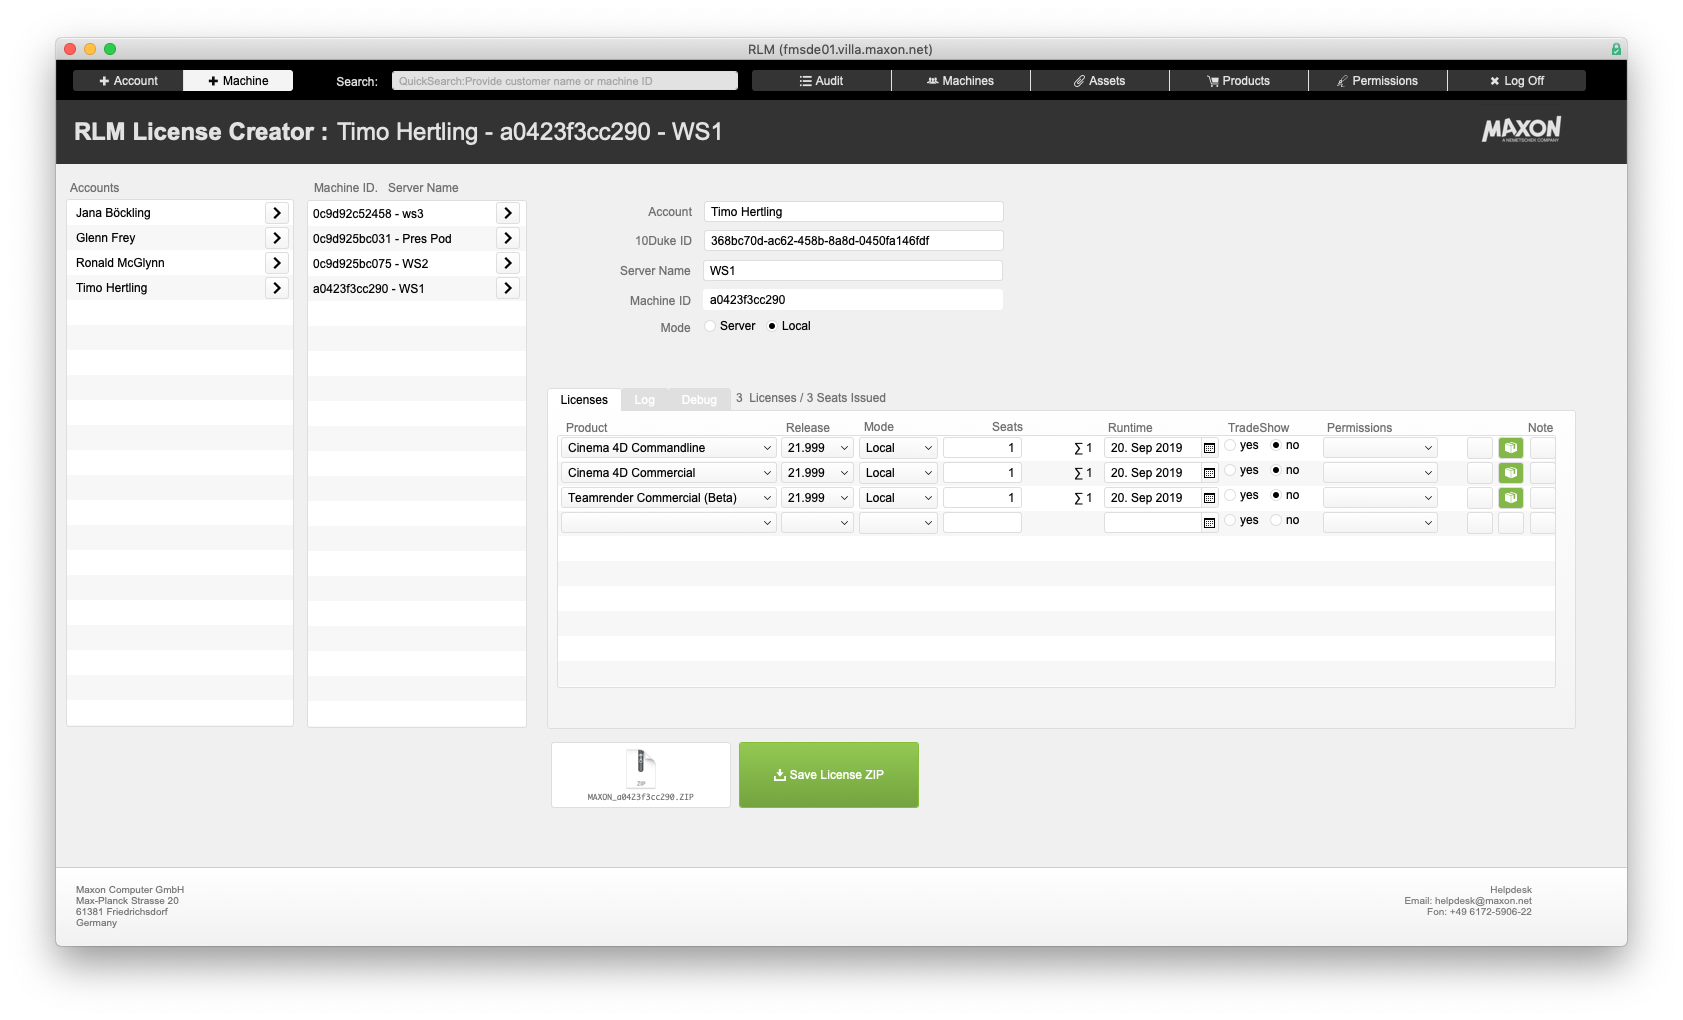Set TradeShow no for Teamrender Commercial (Beta)

pos(1276,495)
